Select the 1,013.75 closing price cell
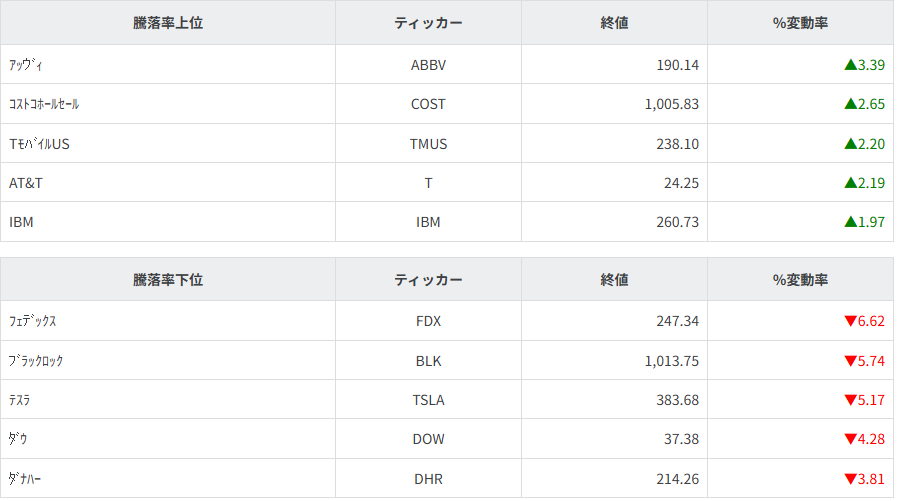 coord(672,361)
